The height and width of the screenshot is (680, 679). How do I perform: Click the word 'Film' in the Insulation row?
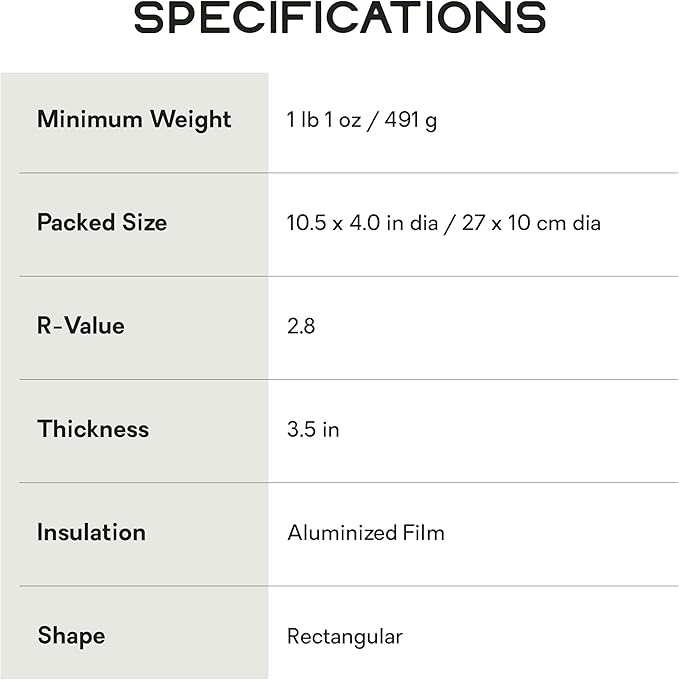[423, 533]
